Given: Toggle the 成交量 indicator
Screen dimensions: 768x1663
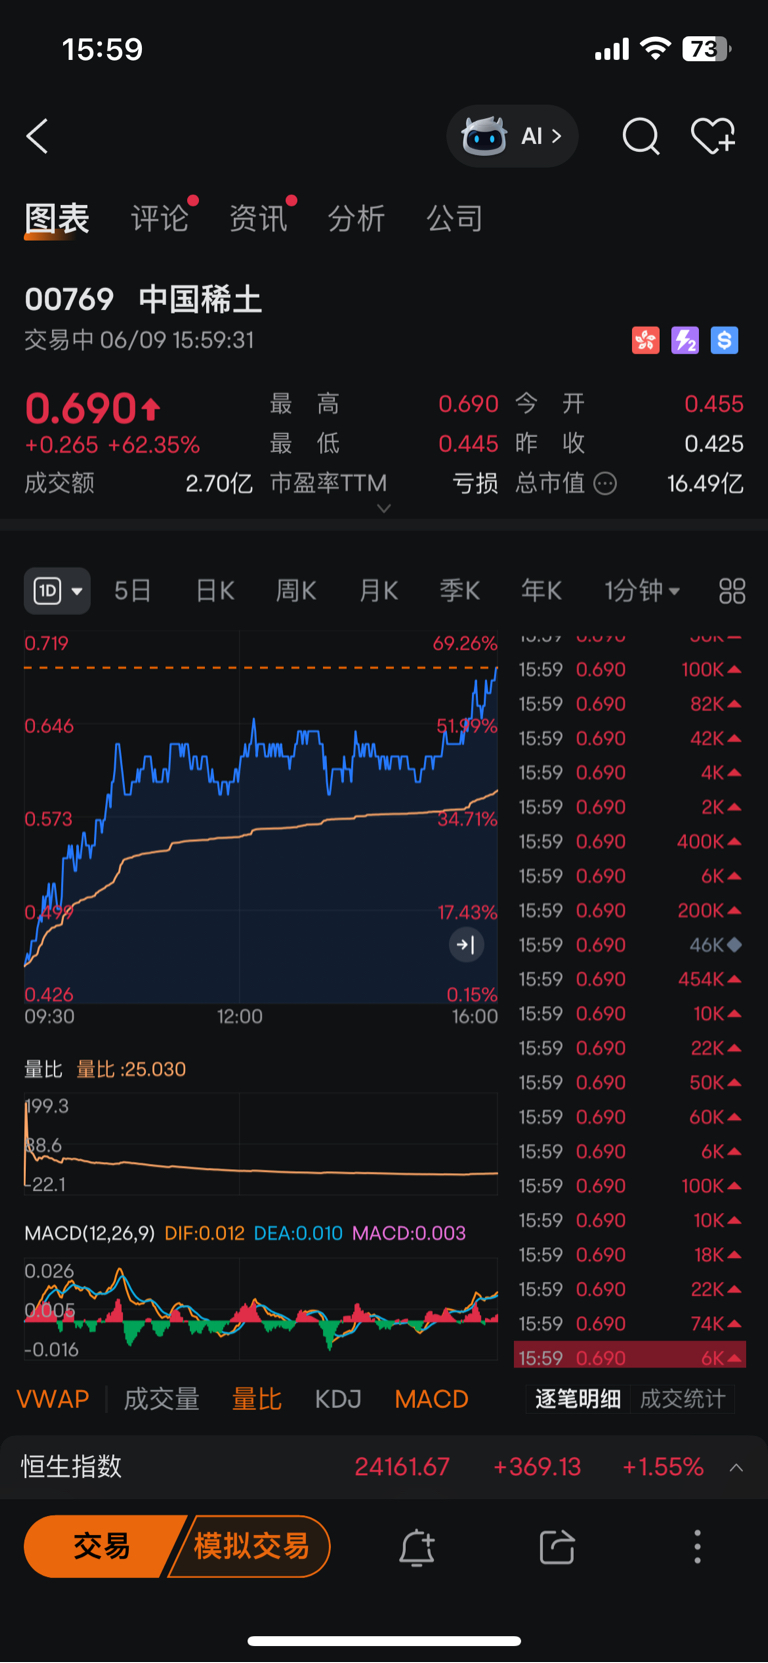Looking at the screenshot, I should pos(161,1399).
